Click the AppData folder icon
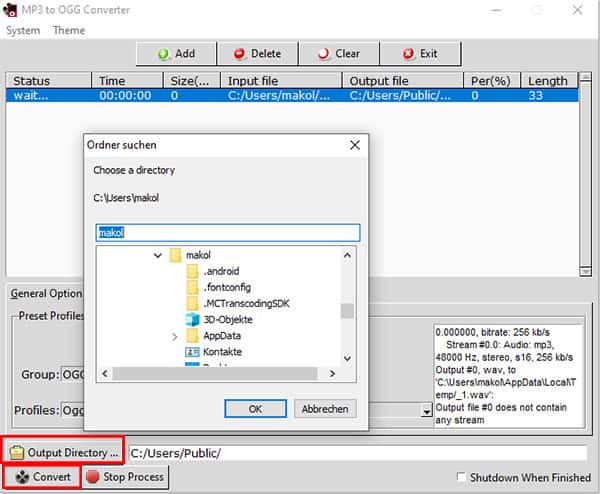This screenshot has width=600, height=494. pos(192,336)
